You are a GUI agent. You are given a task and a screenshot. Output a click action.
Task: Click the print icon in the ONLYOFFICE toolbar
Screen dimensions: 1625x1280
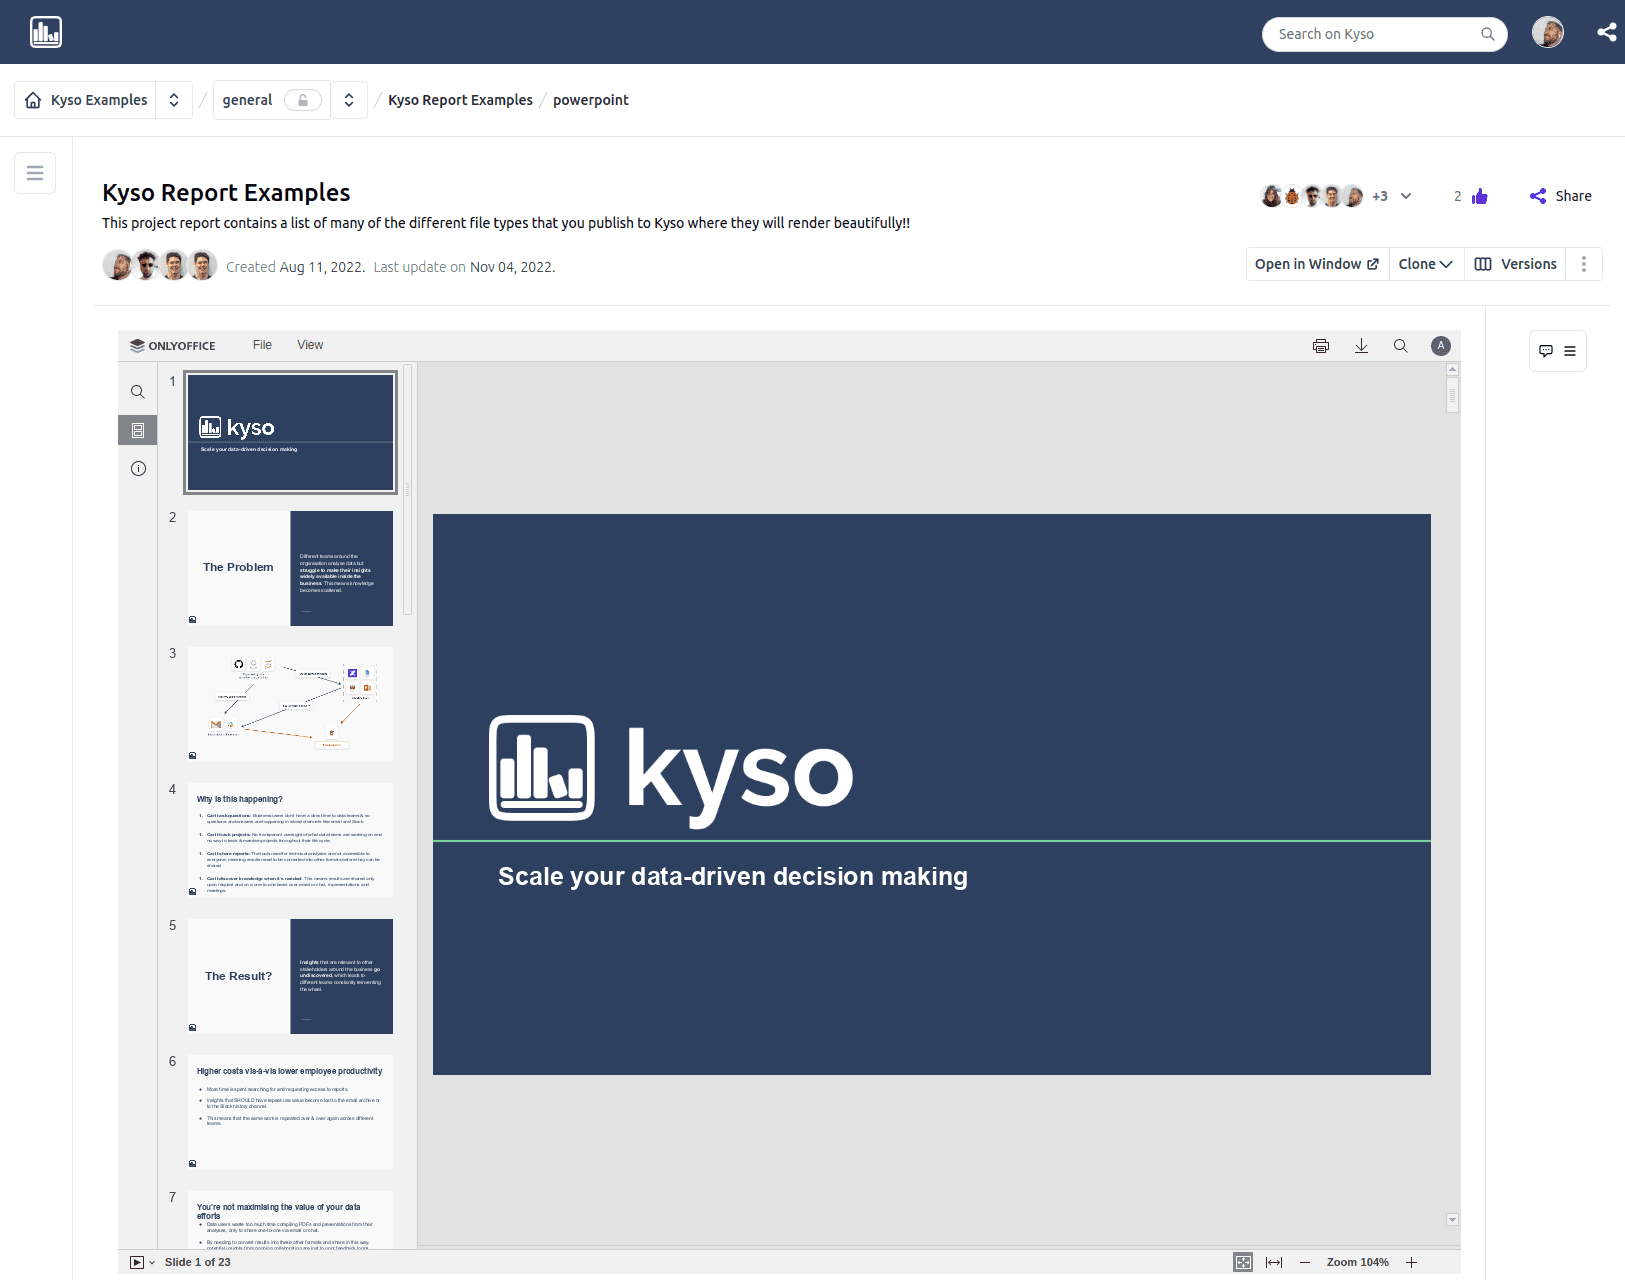point(1321,346)
